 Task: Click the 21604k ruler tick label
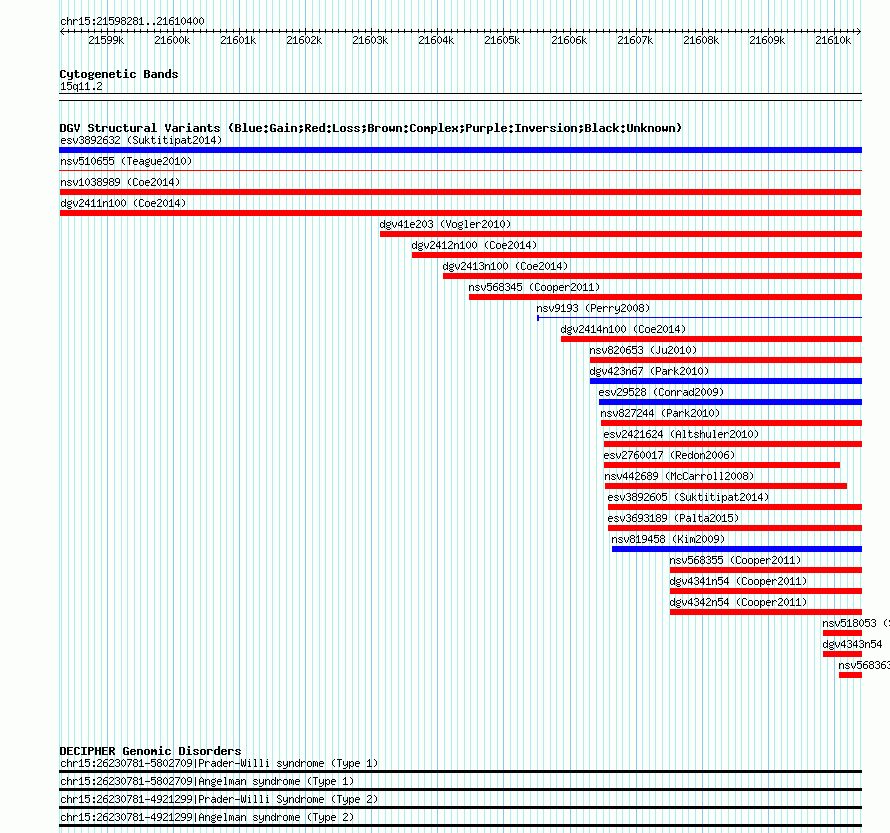(436, 40)
